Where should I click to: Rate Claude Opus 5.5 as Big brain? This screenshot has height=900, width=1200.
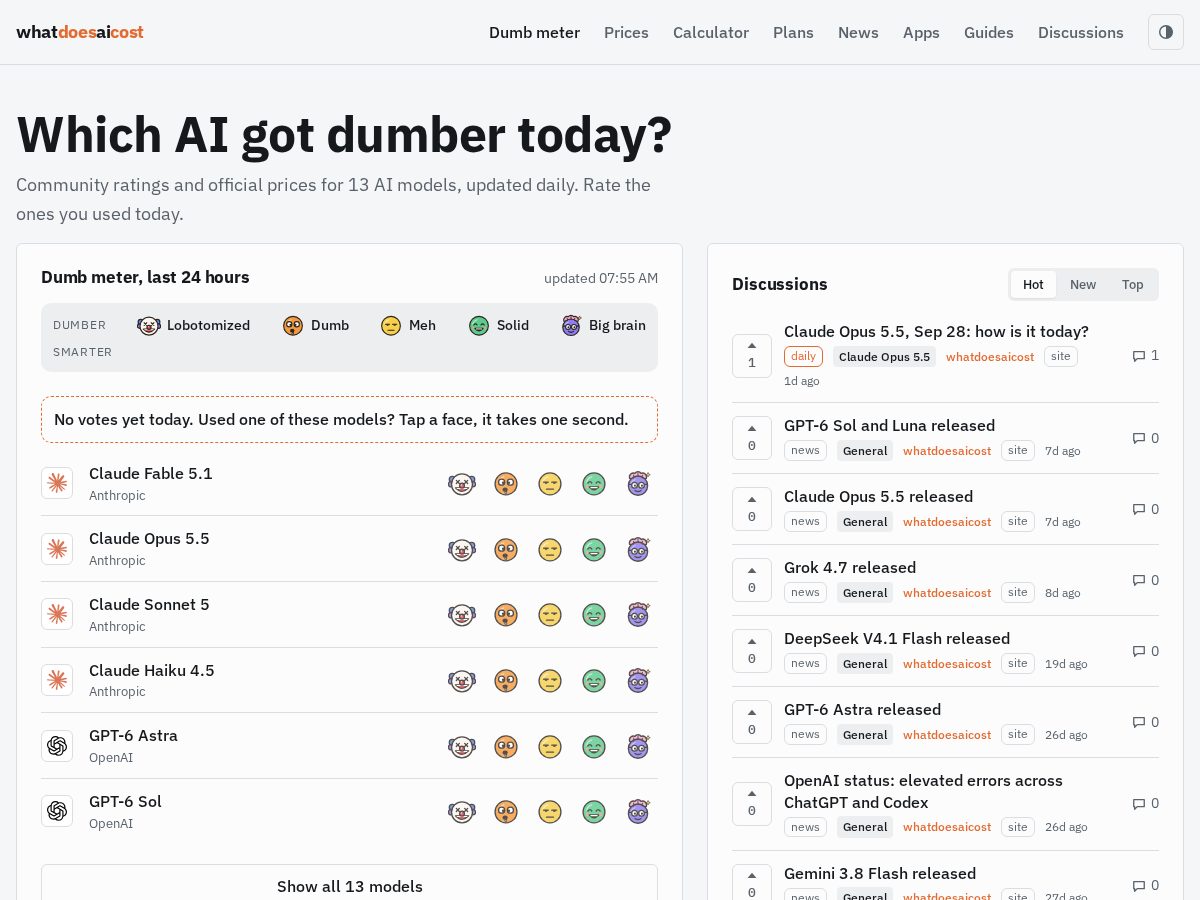coord(639,550)
